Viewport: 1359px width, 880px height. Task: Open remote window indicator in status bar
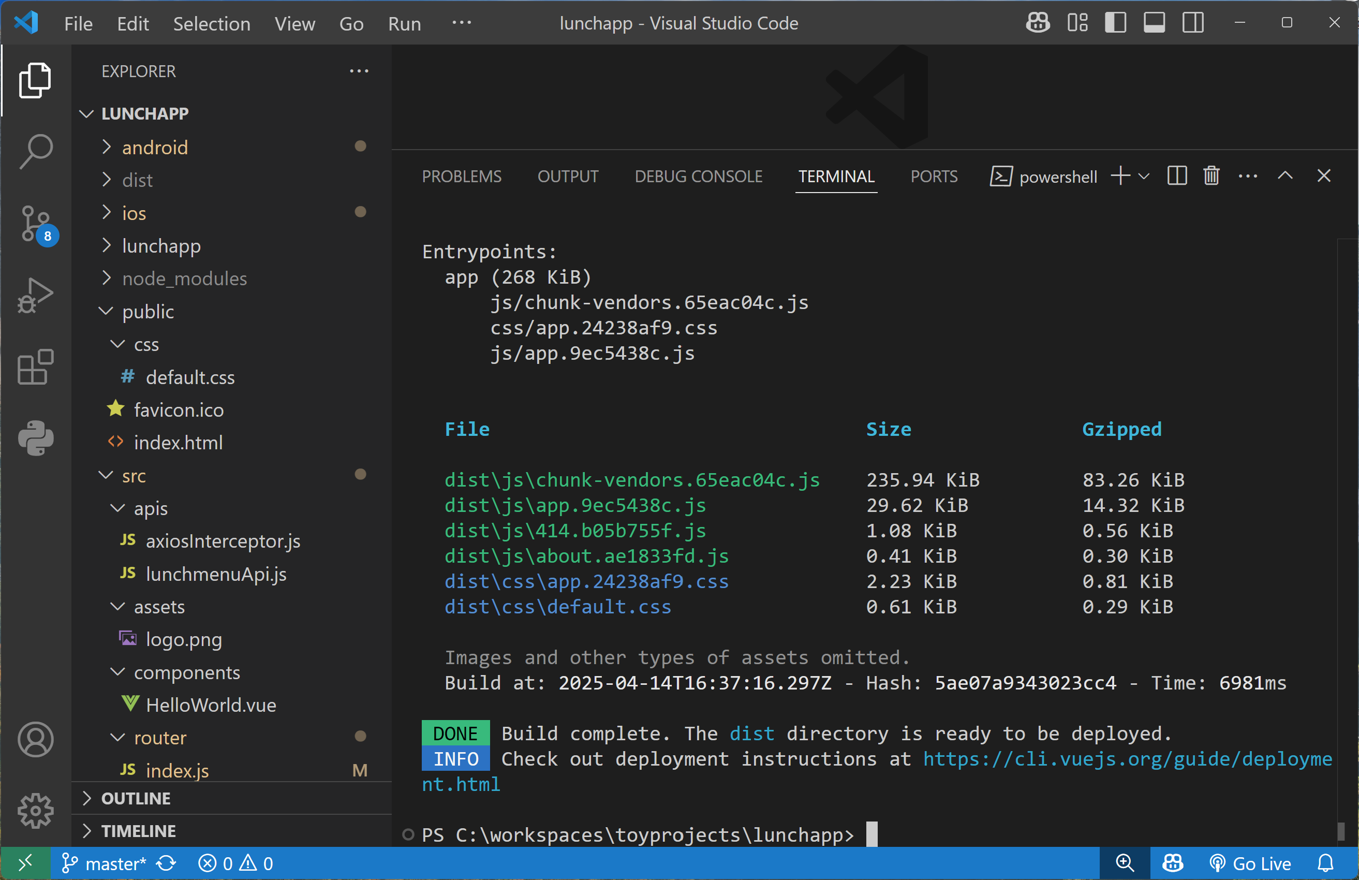tap(25, 863)
